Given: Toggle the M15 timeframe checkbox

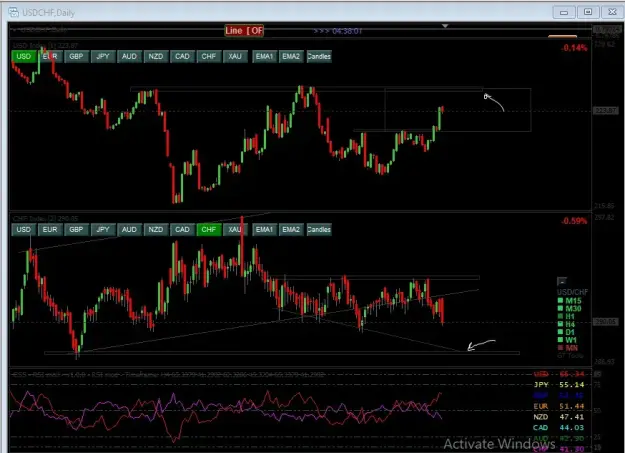Looking at the screenshot, I should coord(560,301).
